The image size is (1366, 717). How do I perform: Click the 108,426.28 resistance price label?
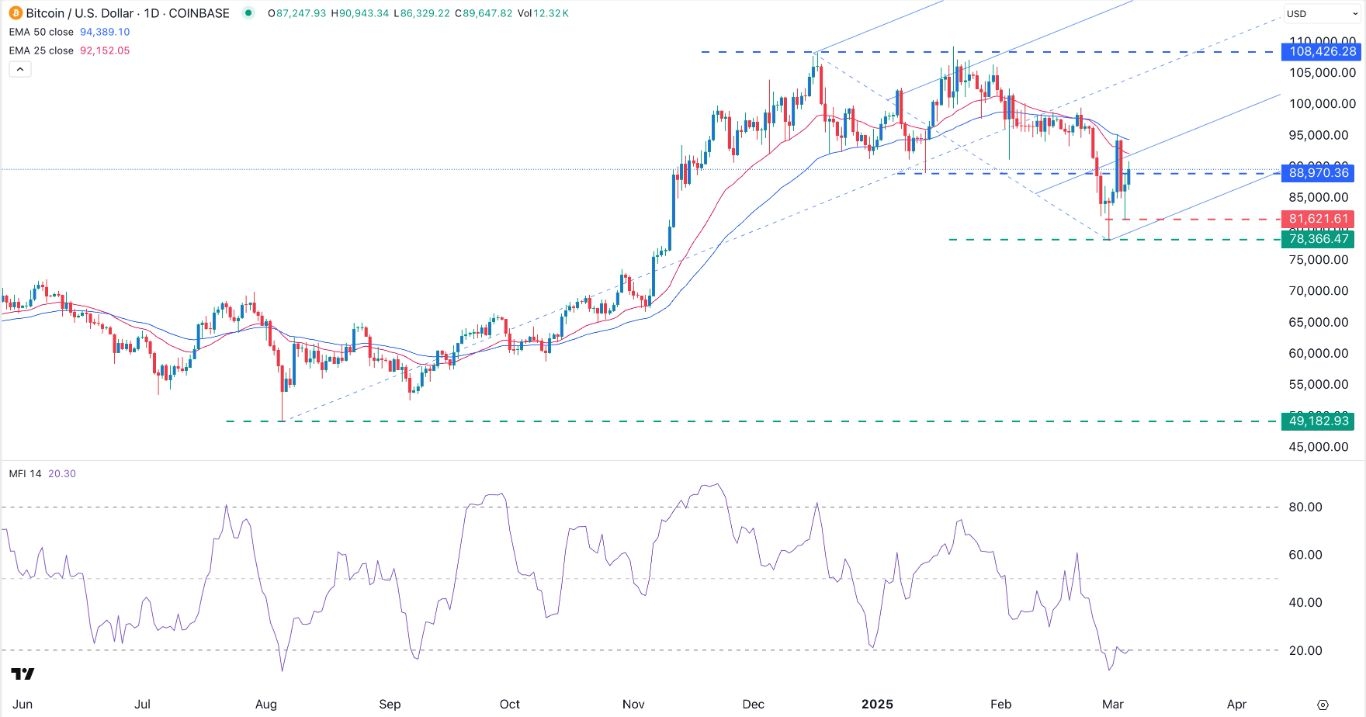pos(1320,51)
